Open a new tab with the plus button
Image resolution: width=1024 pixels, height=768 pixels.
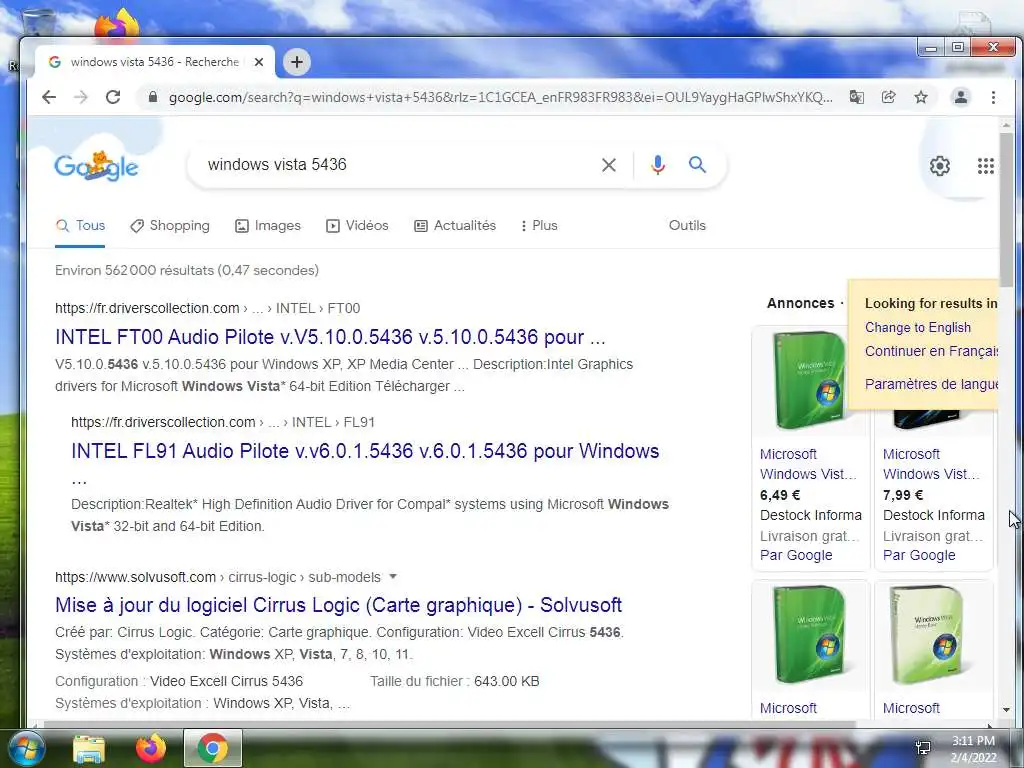tap(296, 62)
